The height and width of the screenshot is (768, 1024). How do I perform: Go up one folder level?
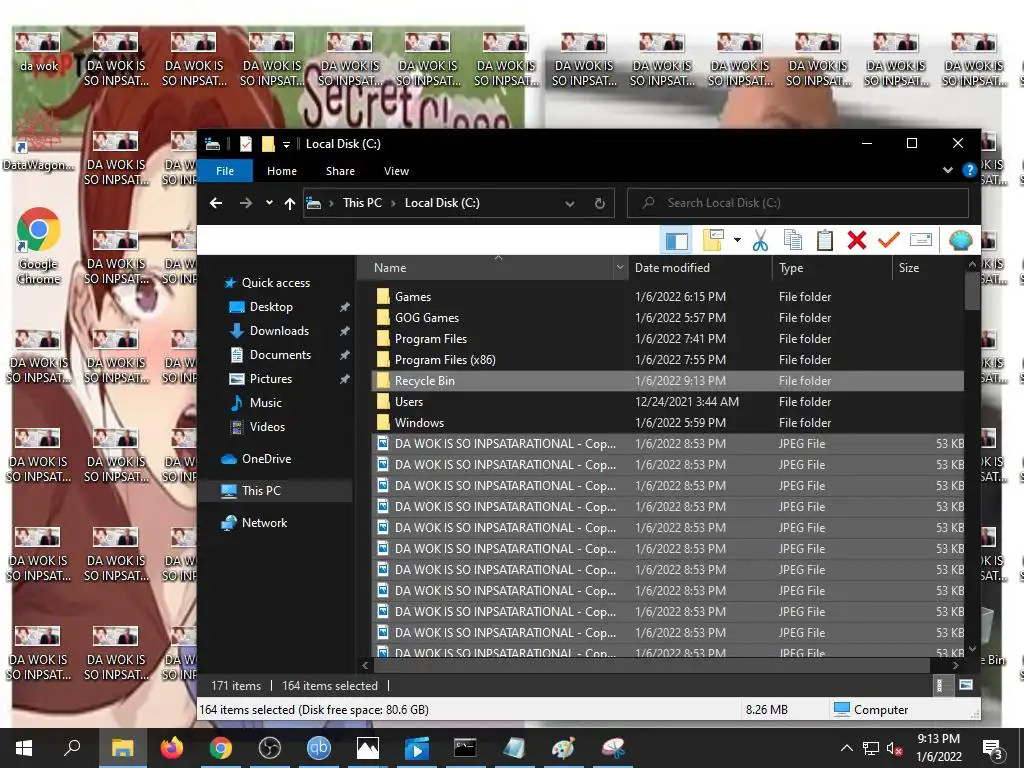point(290,203)
